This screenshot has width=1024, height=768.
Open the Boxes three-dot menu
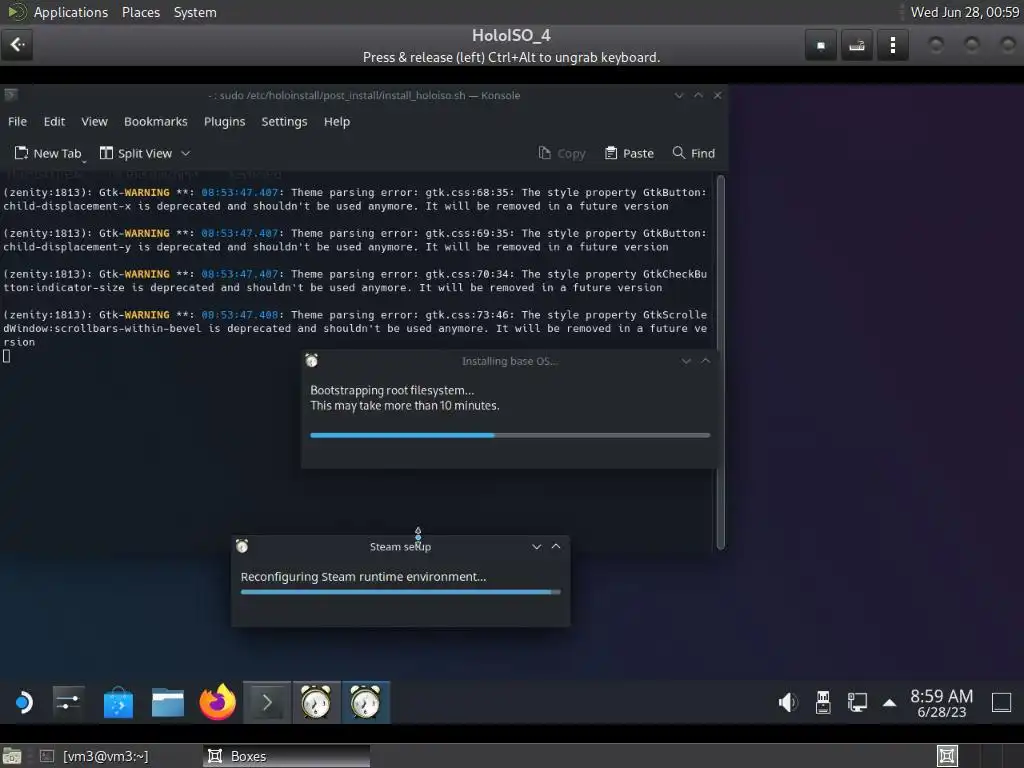click(893, 45)
